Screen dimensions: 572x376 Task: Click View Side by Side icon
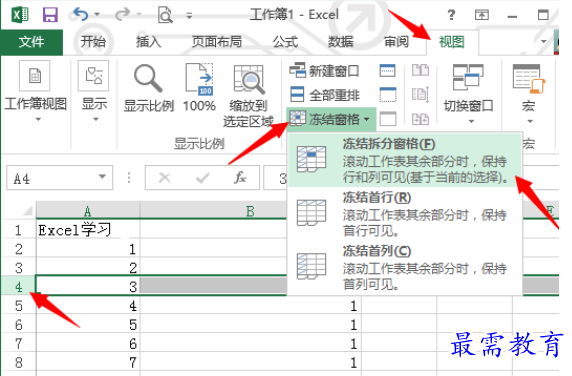420,70
